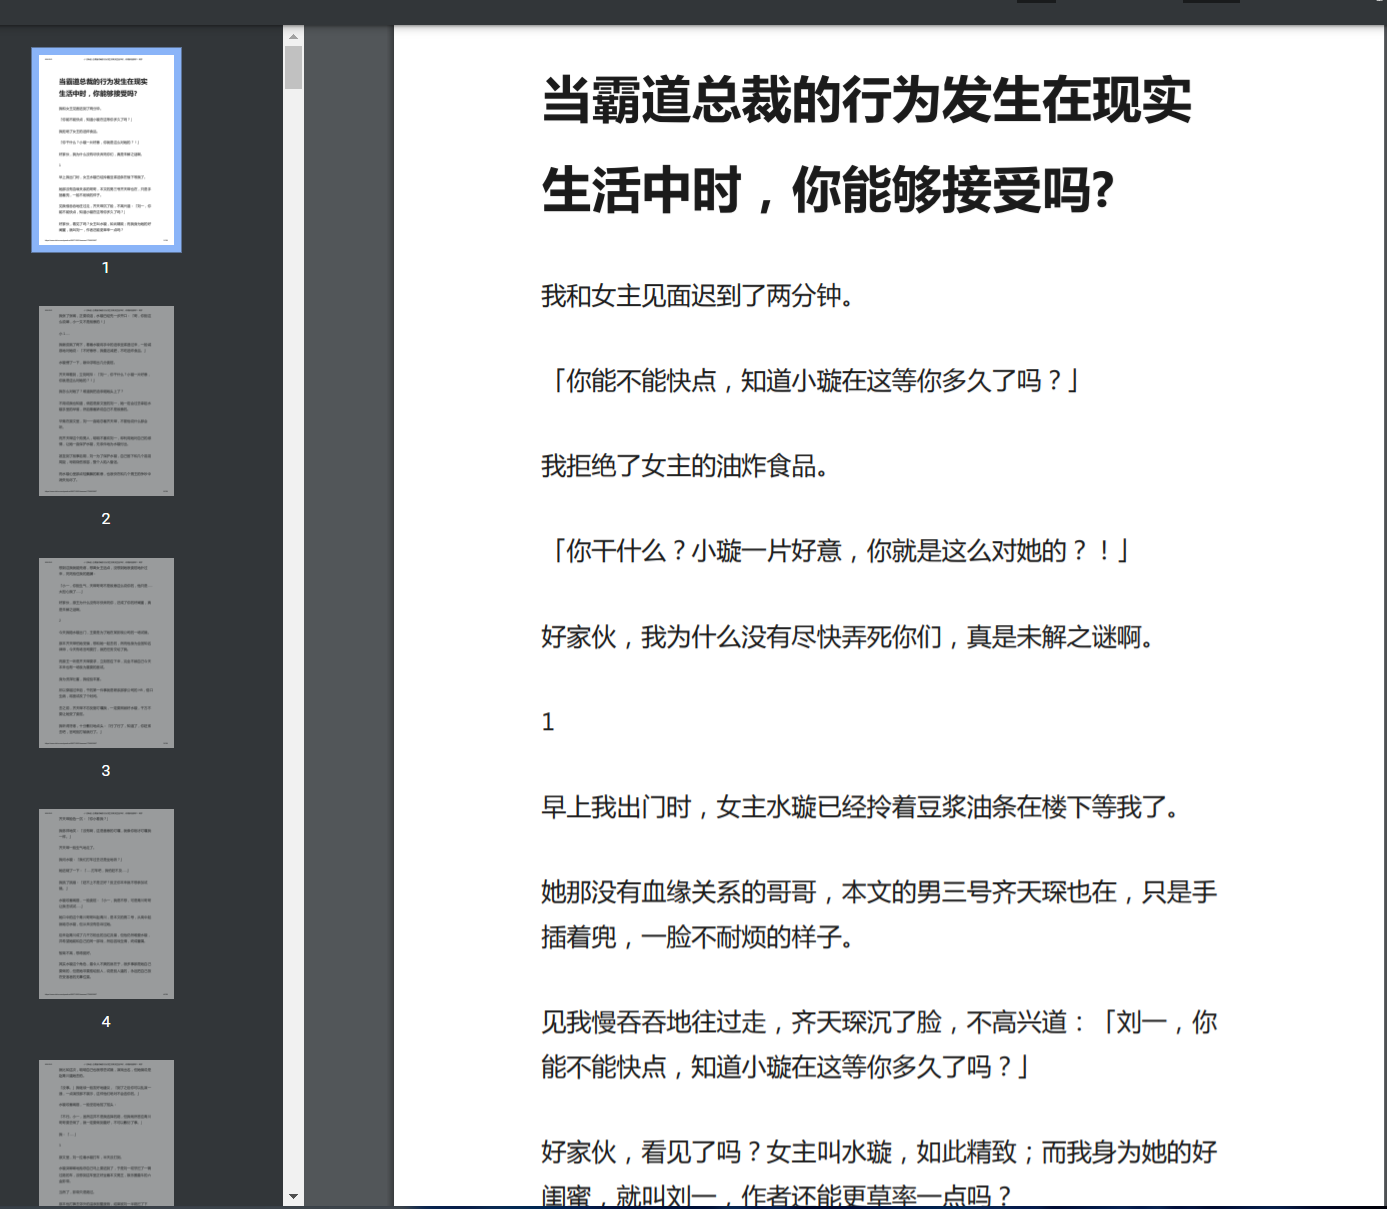
Task: Click the line '我和女主见面迟到了两分钟。'
Action: [x=697, y=296]
